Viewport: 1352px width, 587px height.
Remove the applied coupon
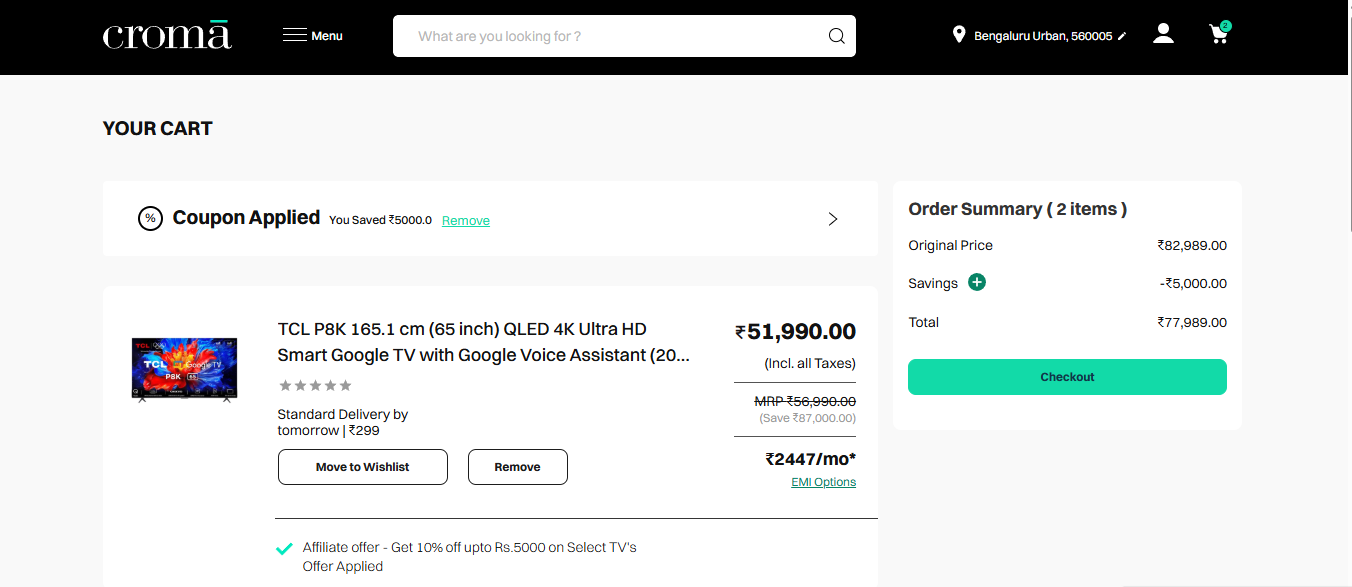(x=466, y=221)
